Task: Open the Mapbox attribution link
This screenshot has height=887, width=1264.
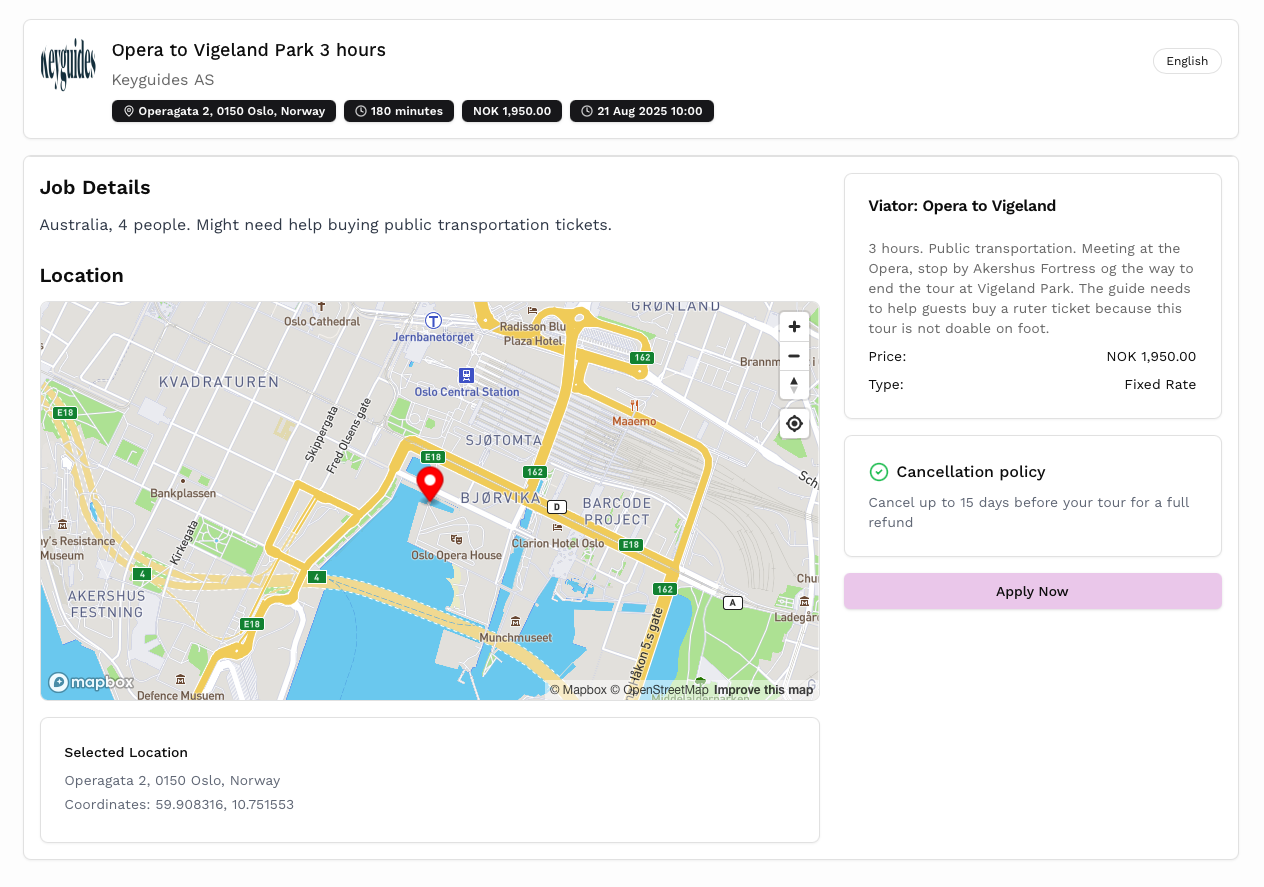Action: 578,690
